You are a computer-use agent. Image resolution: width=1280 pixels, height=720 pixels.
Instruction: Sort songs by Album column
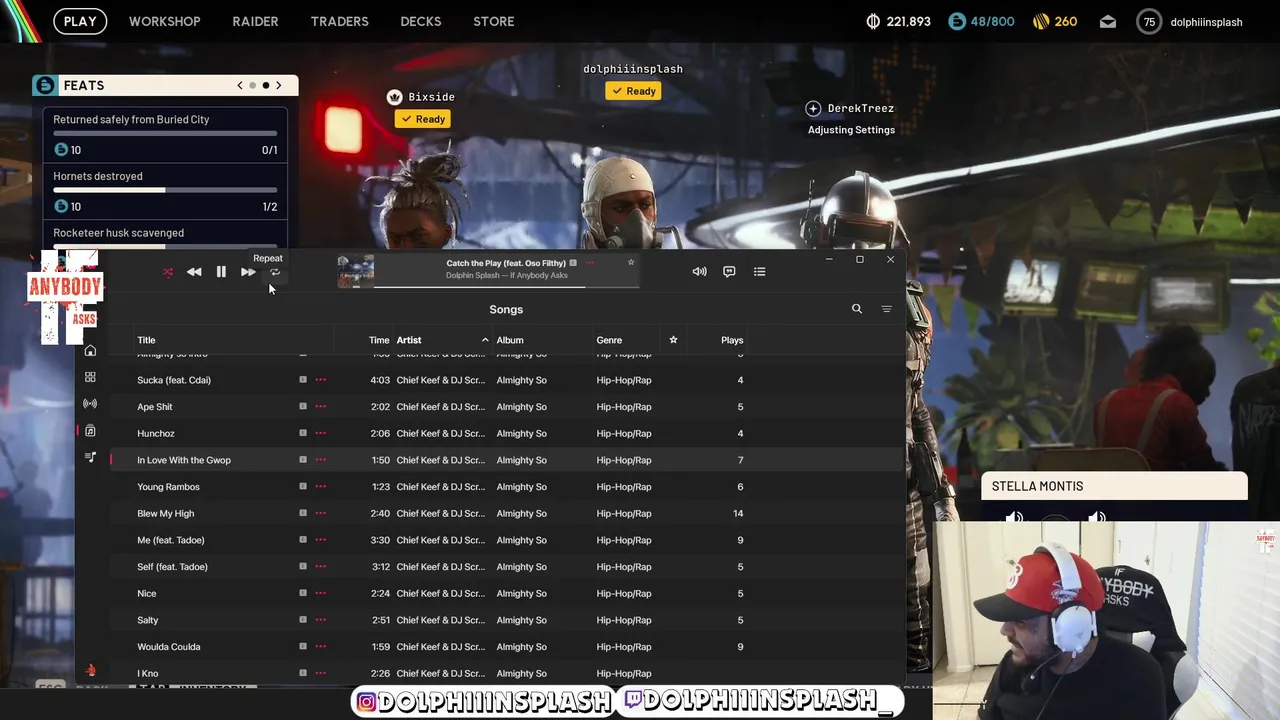510,340
